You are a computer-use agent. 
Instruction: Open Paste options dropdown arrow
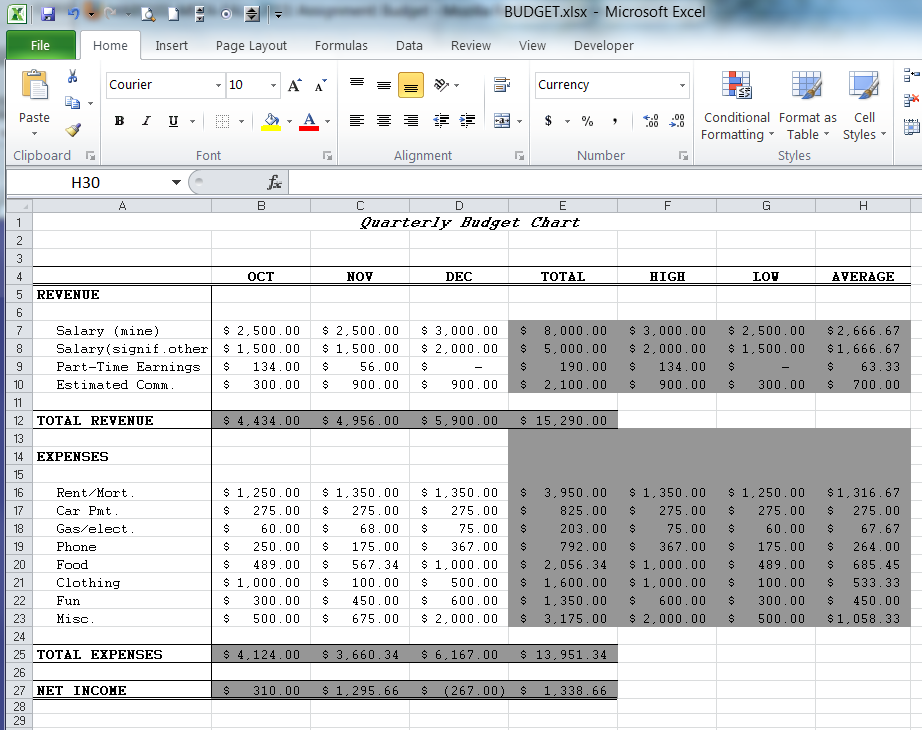(34, 133)
